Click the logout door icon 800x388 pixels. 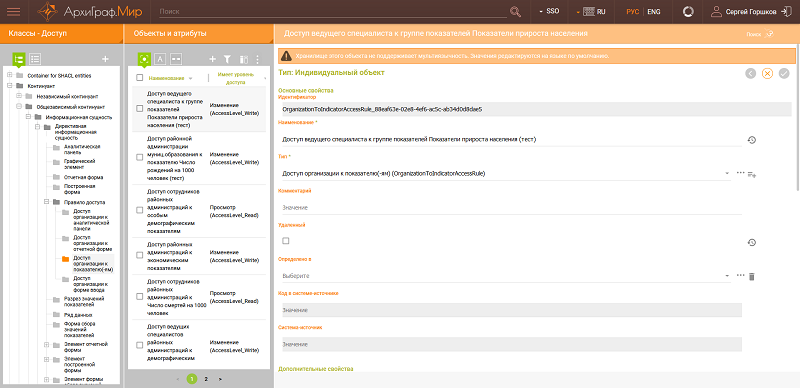786,11
